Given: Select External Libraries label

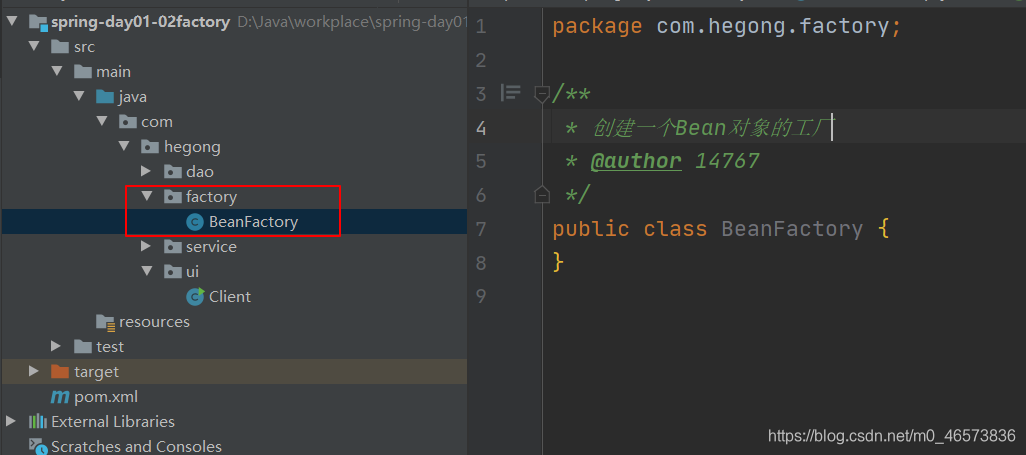Looking at the screenshot, I should [x=113, y=422].
